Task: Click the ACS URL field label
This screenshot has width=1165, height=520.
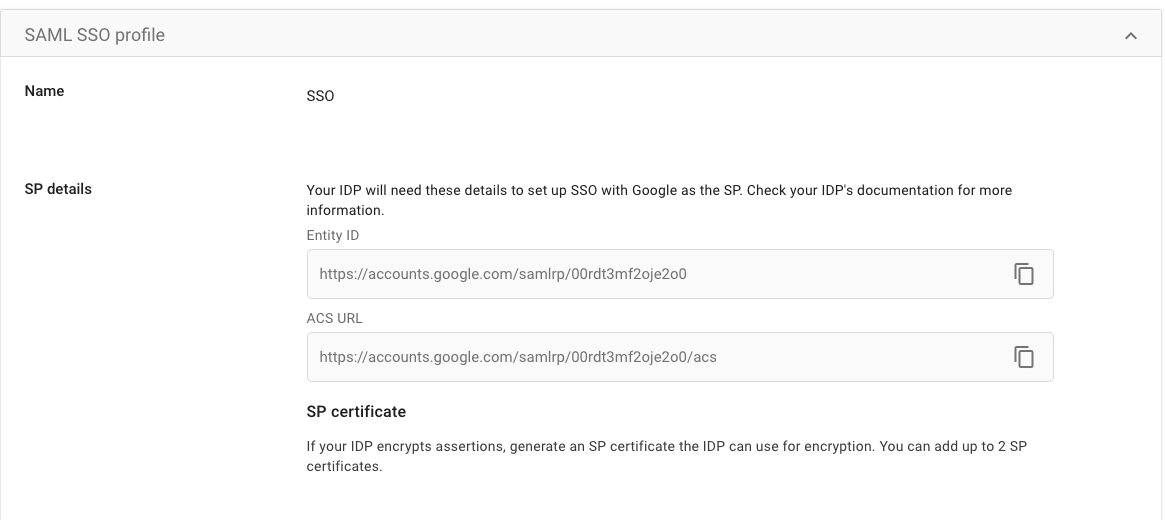Action: click(334, 318)
